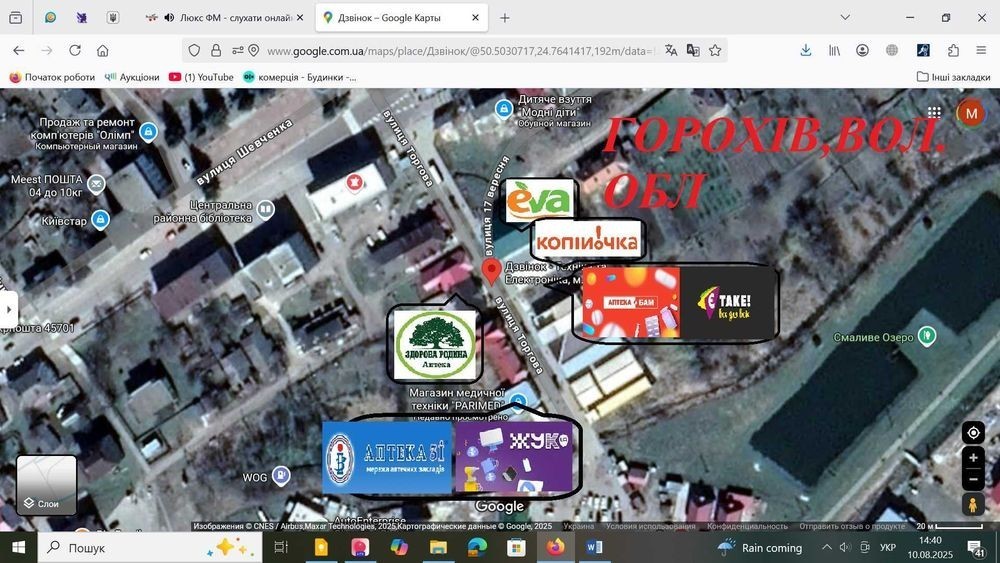This screenshot has width=1000, height=563.
Task: Center map on my location
Action: (x=973, y=433)
